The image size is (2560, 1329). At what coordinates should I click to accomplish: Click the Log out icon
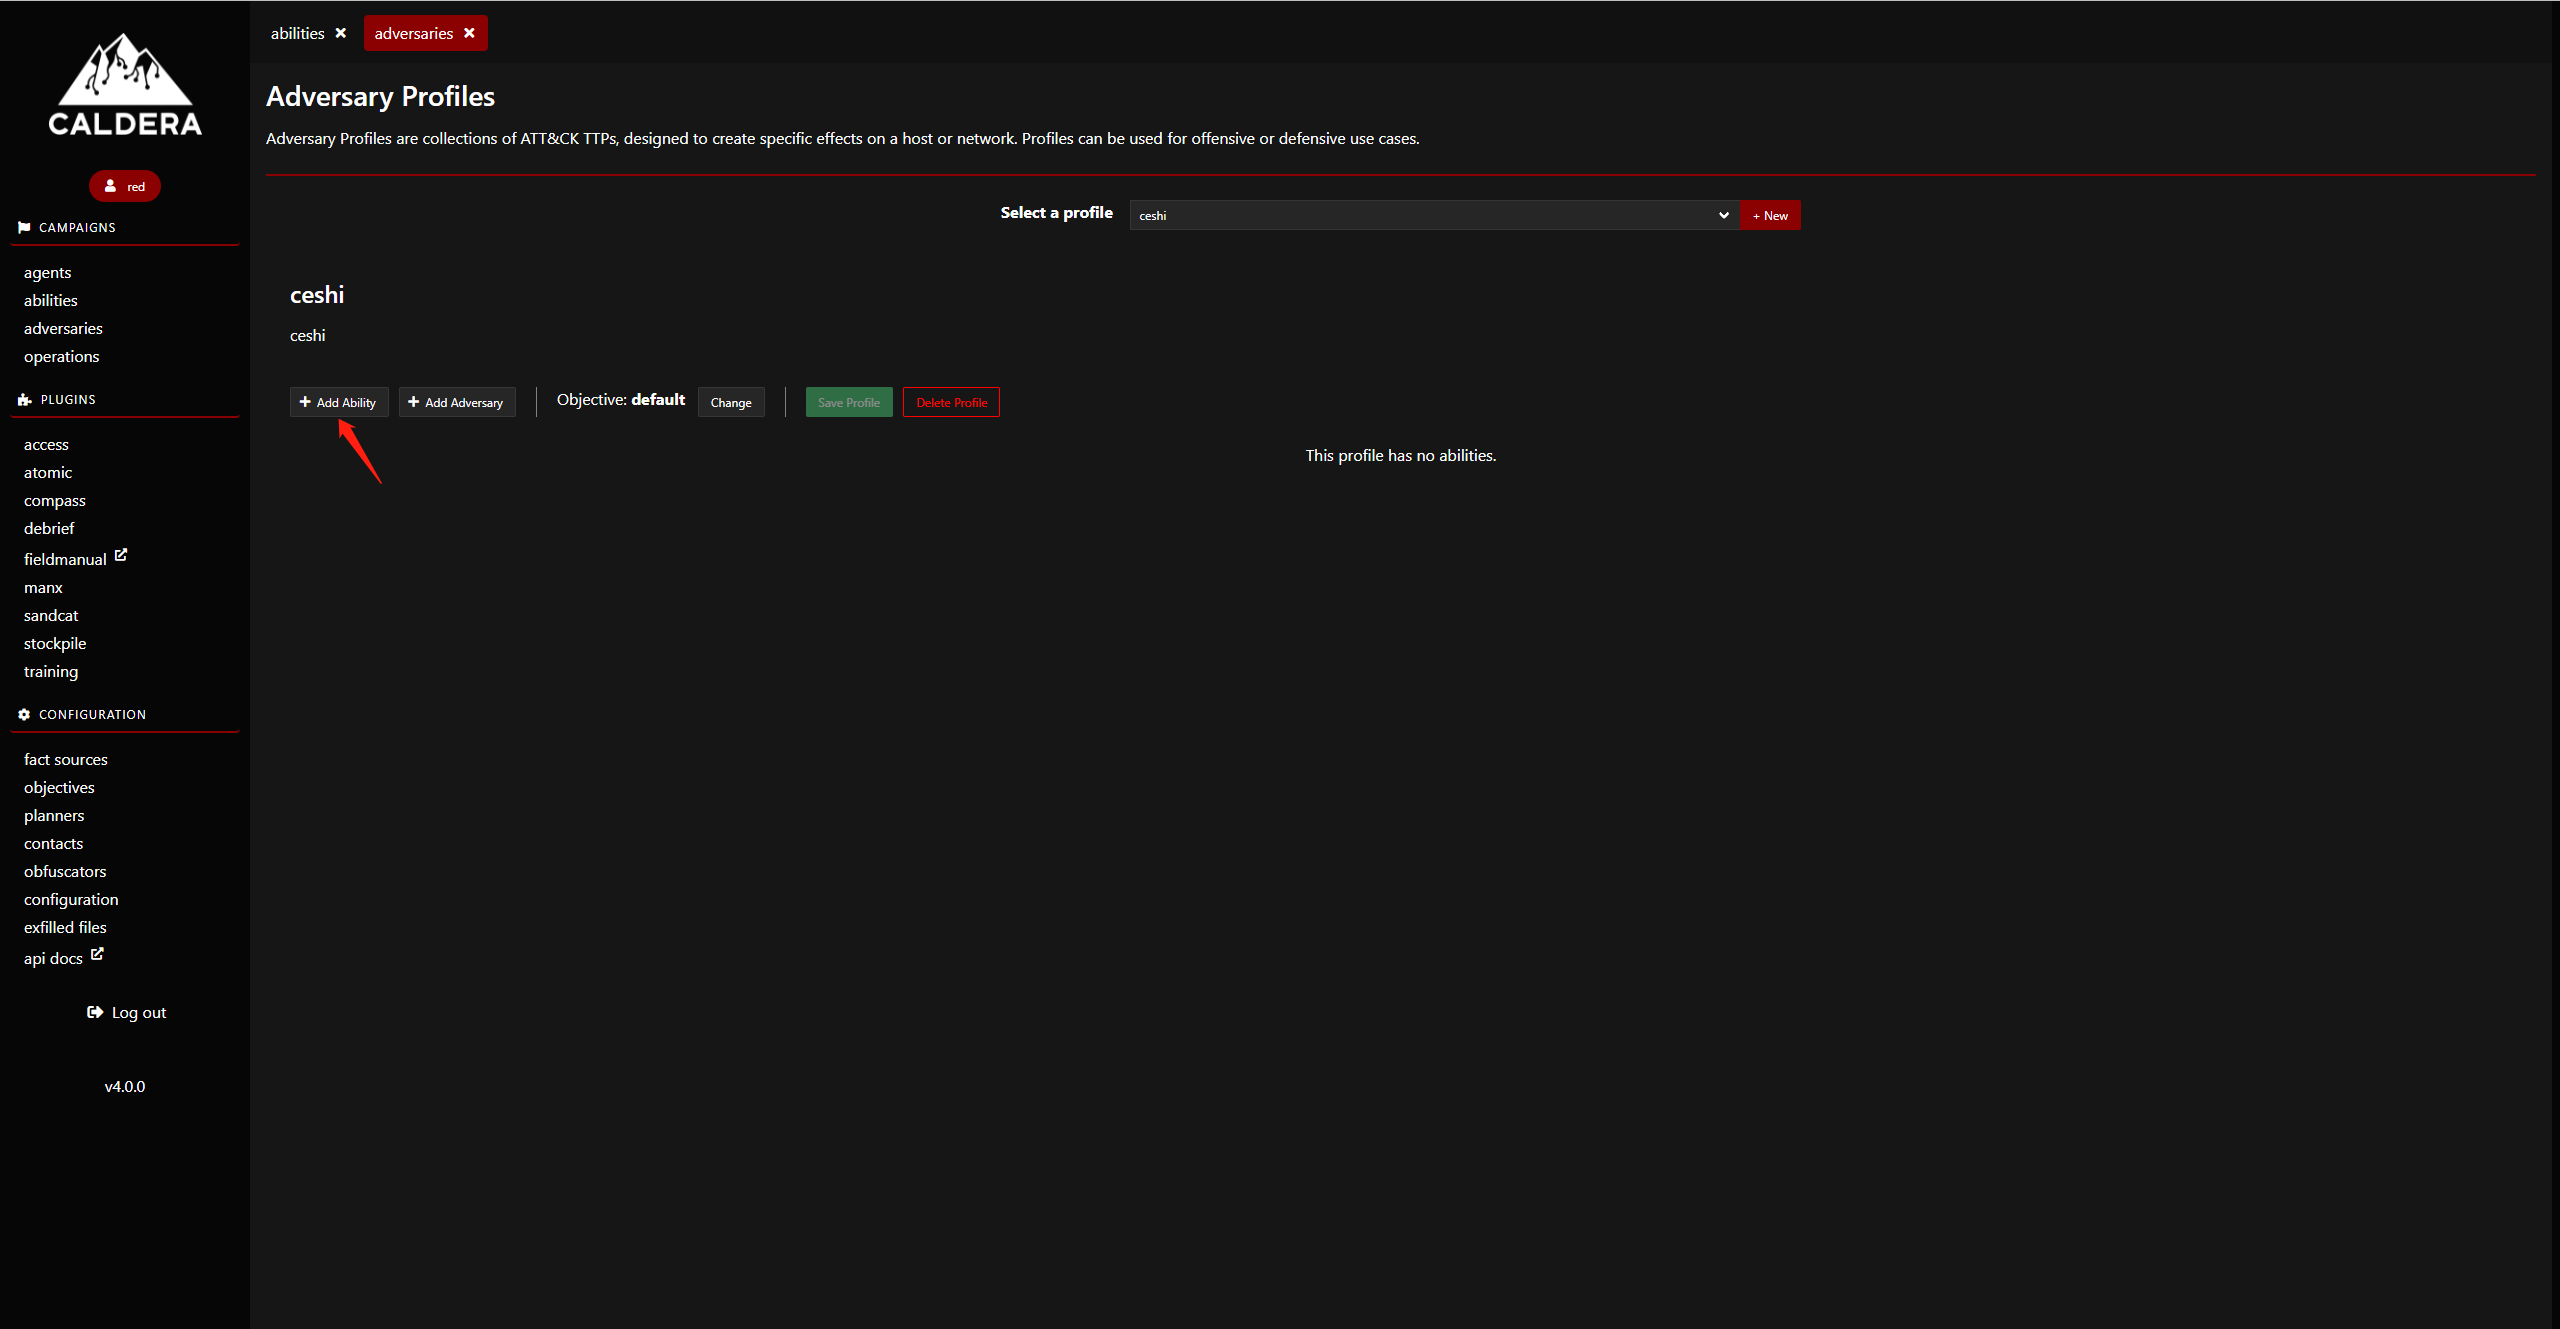(95, 1012)
